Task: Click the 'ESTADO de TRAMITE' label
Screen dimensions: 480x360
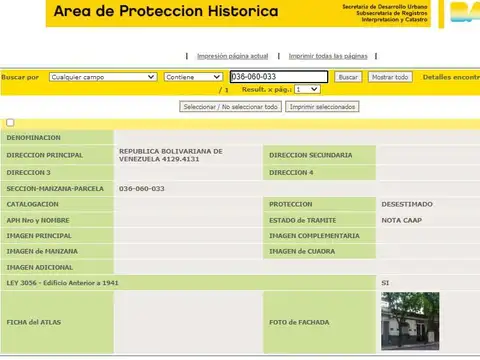Action: click(303, 220)
